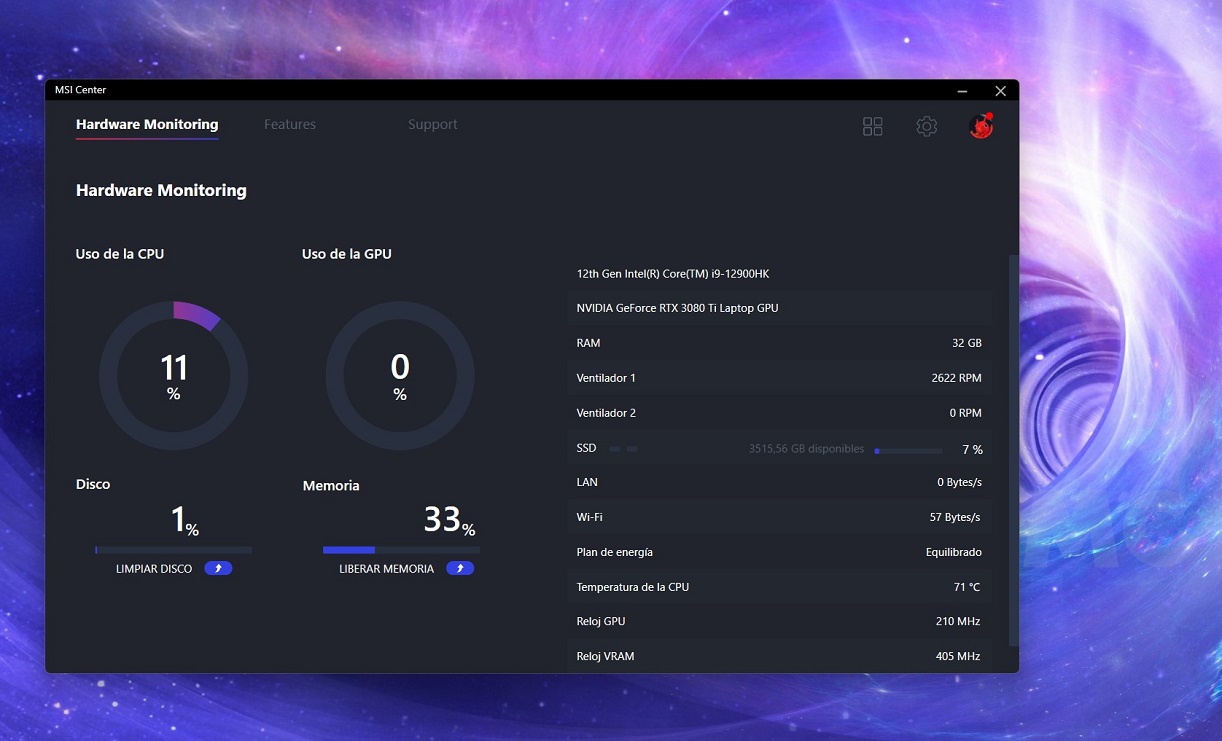
Task: Switch to the Hardware Monitoring tab
Action: tap(147, 125)
